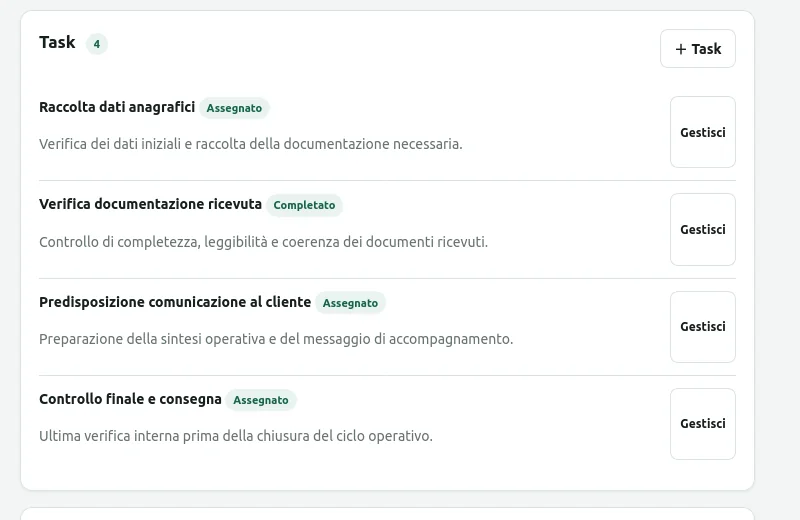Image resolution: width=800 pixels, height=520 pixels.
Task: Click the + Task button
Action: (x=697, y=48)
